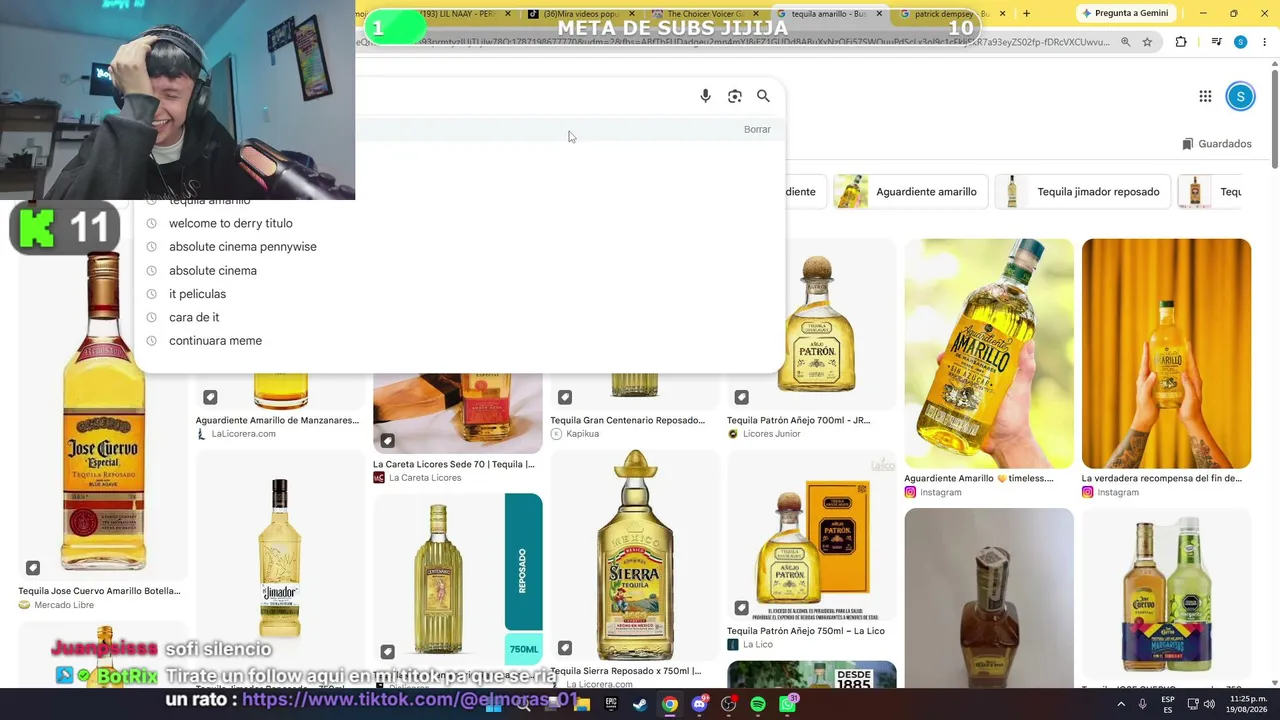This screenshot has height=720, width=1280.
Task: Click the browser address bar
Action: (735, 42)
